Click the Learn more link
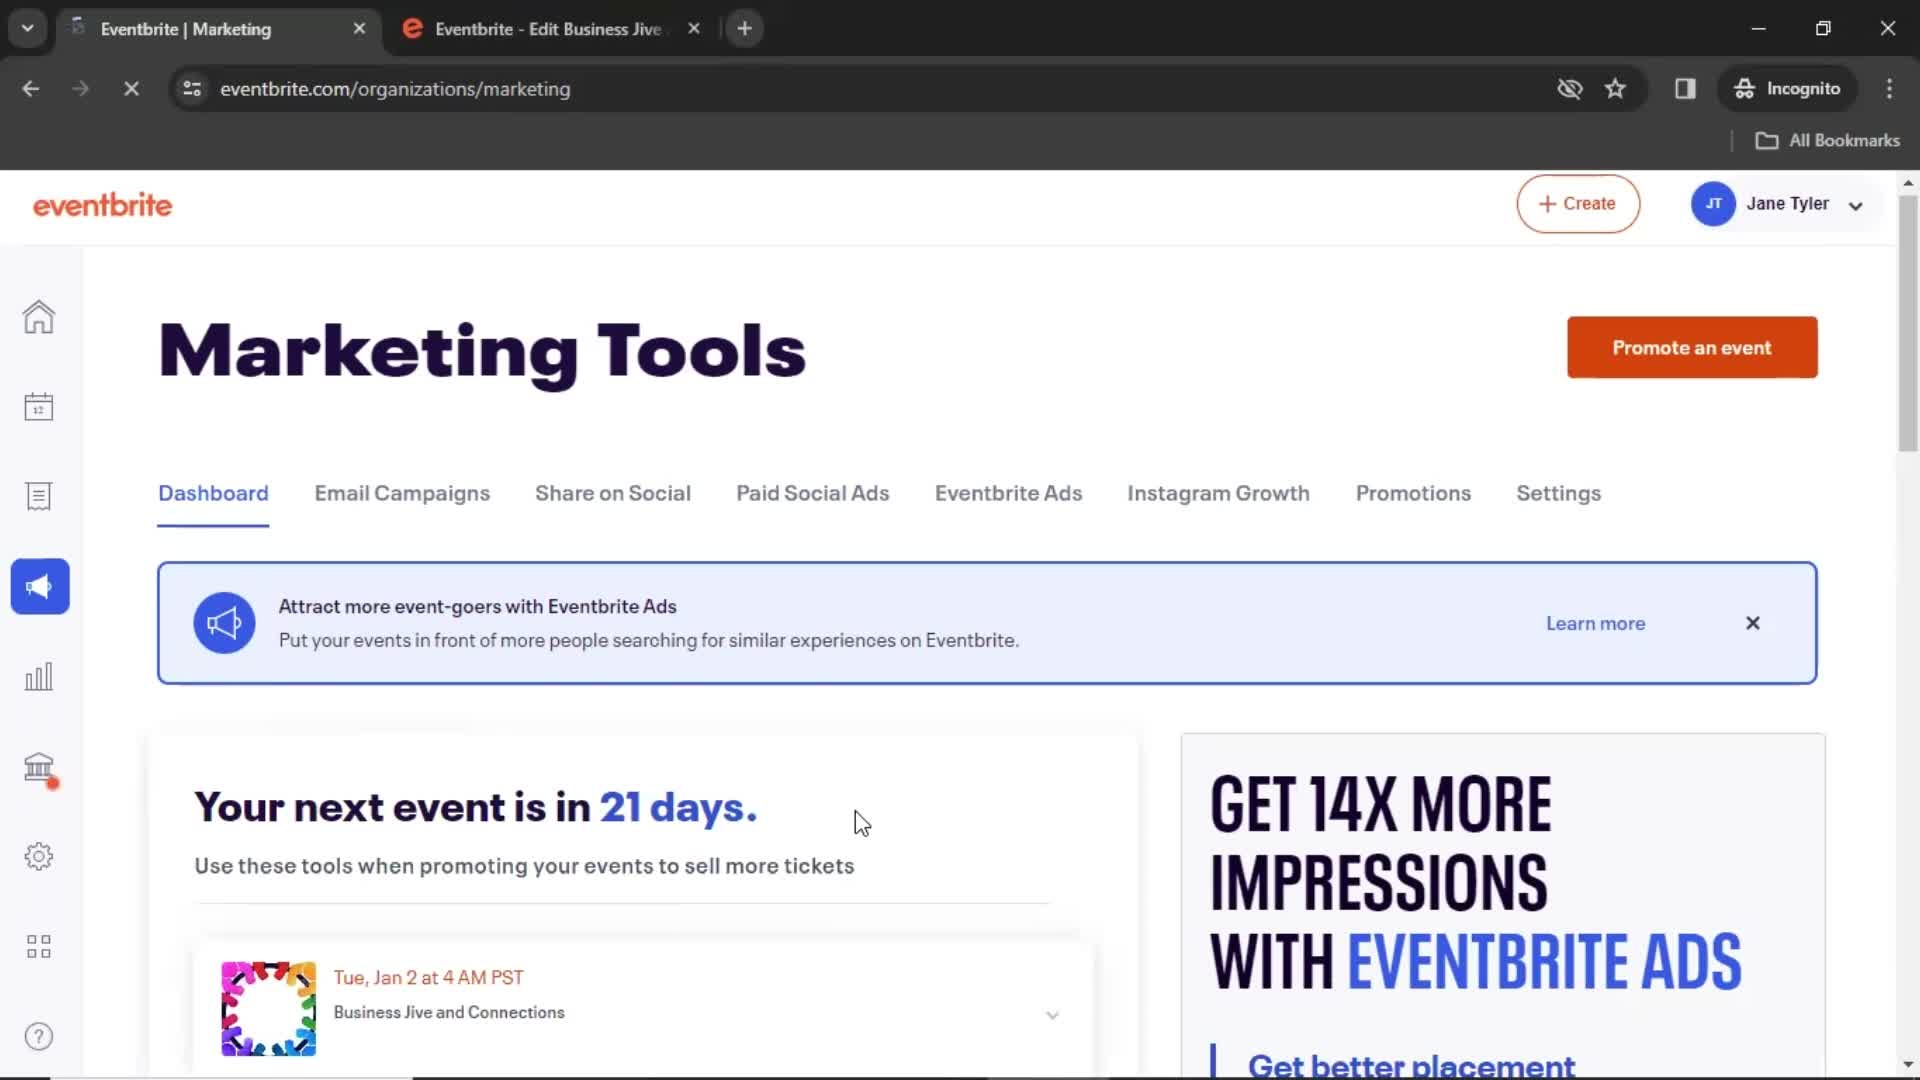The width and height of the screenshot is (1920, 1080). pos(1595,623)
